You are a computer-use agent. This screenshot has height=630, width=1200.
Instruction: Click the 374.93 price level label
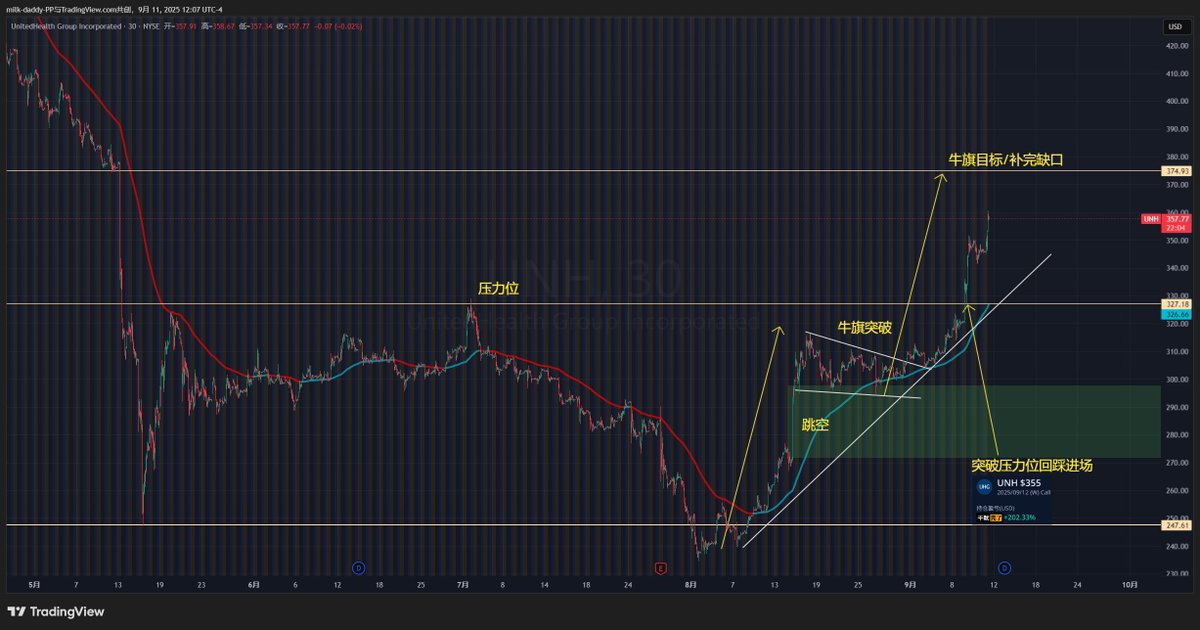1177,171
